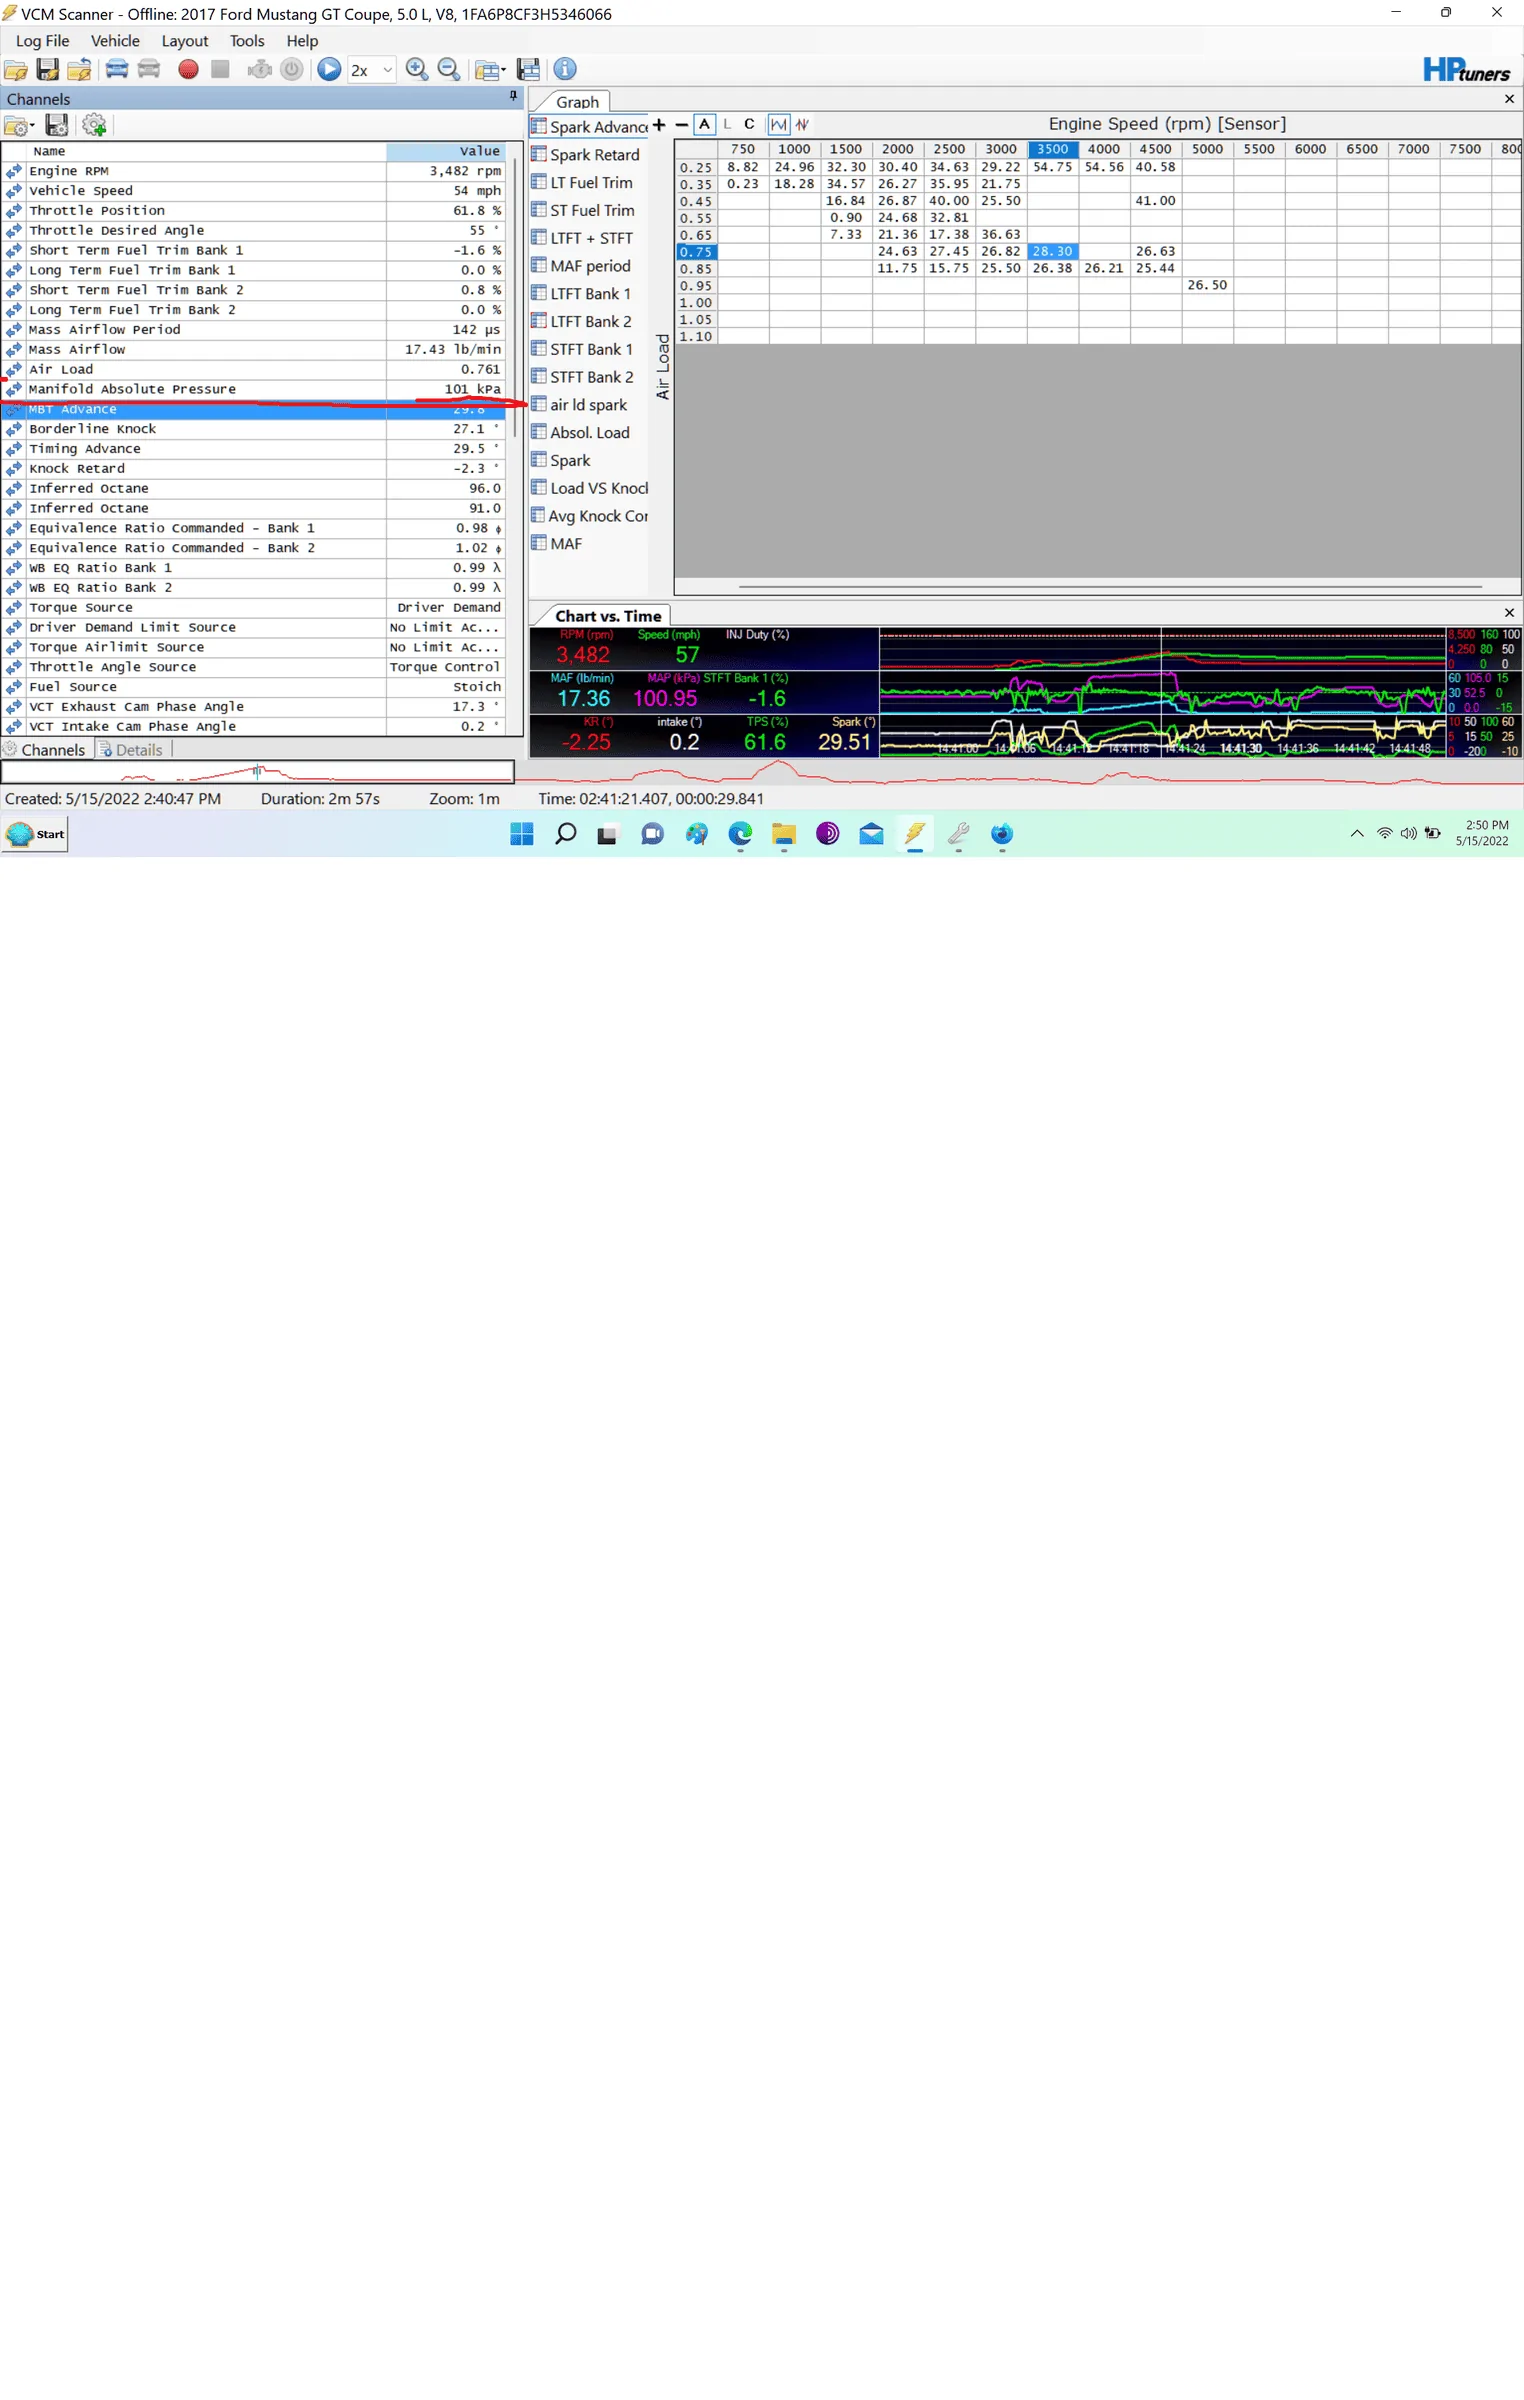Switch to the Graph tab
Viewport: 1524px width, 2400px height.
[x=577, y=102]
